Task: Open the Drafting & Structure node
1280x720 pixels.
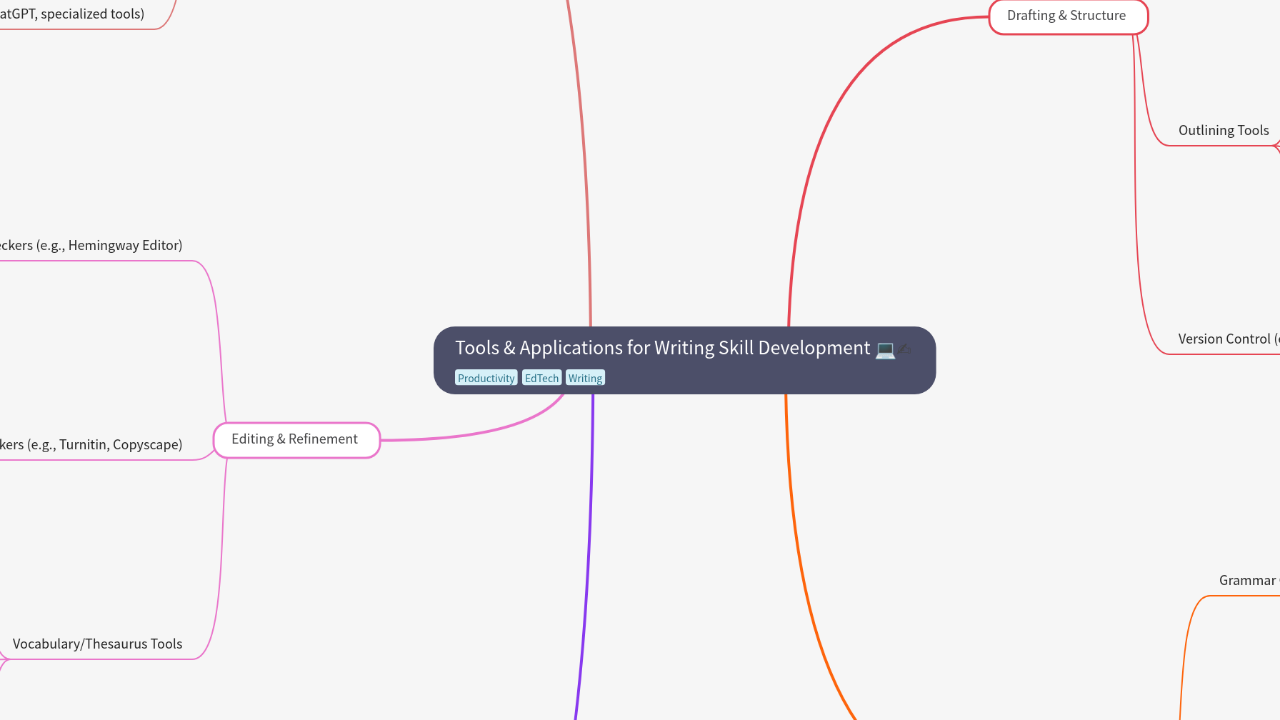Action: pyautogui.click(x=1067, y=16)
